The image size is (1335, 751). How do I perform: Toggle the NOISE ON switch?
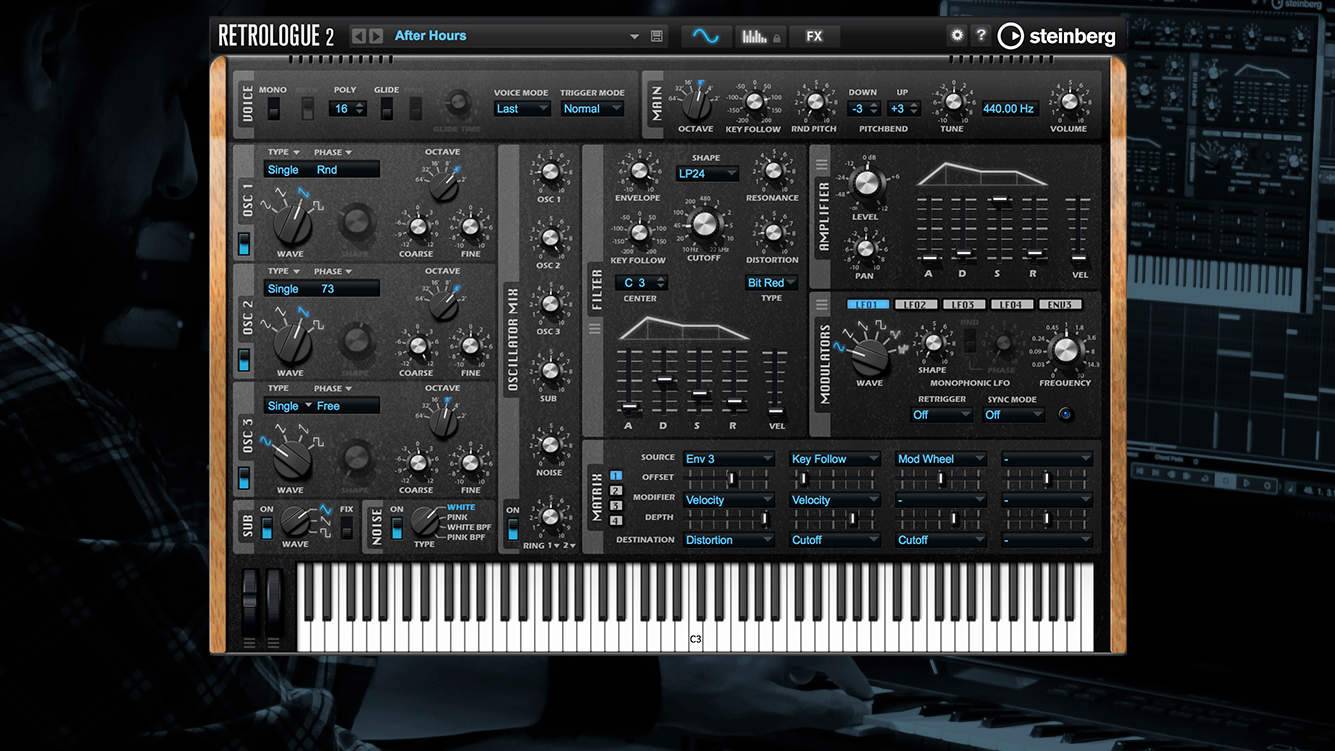(397, 528)
